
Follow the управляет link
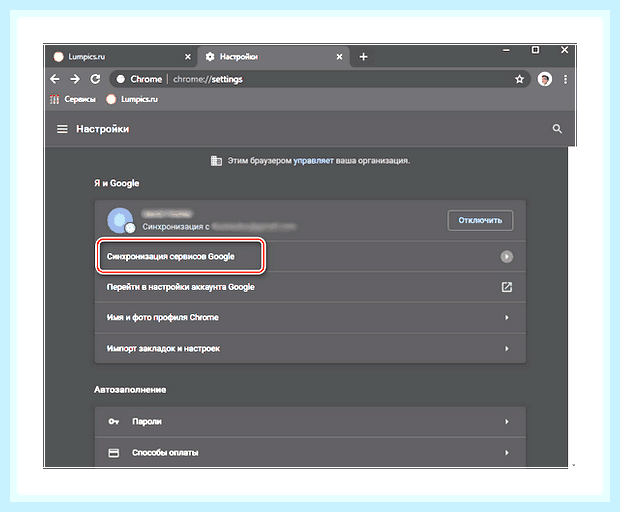tap(313, 161)
